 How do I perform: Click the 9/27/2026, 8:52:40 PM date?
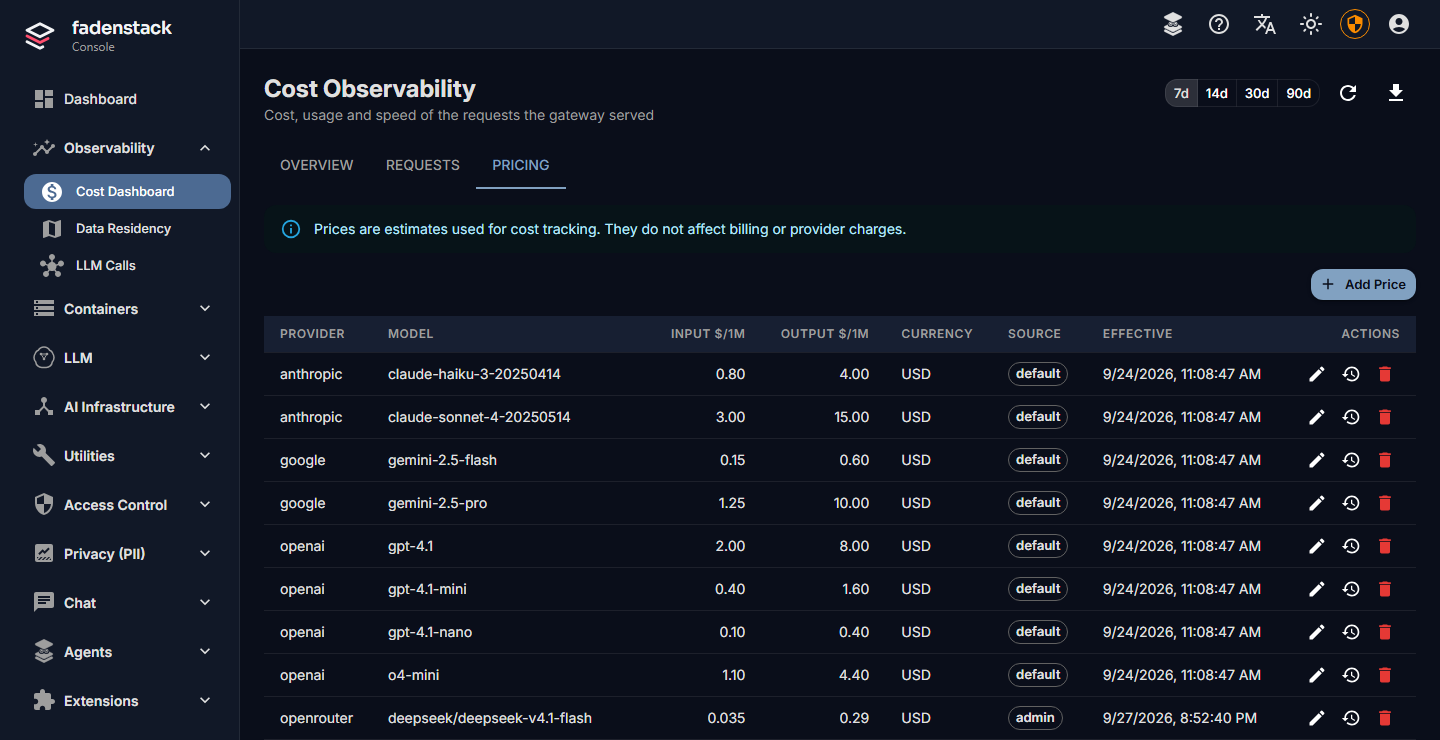tap(1180, 718)
